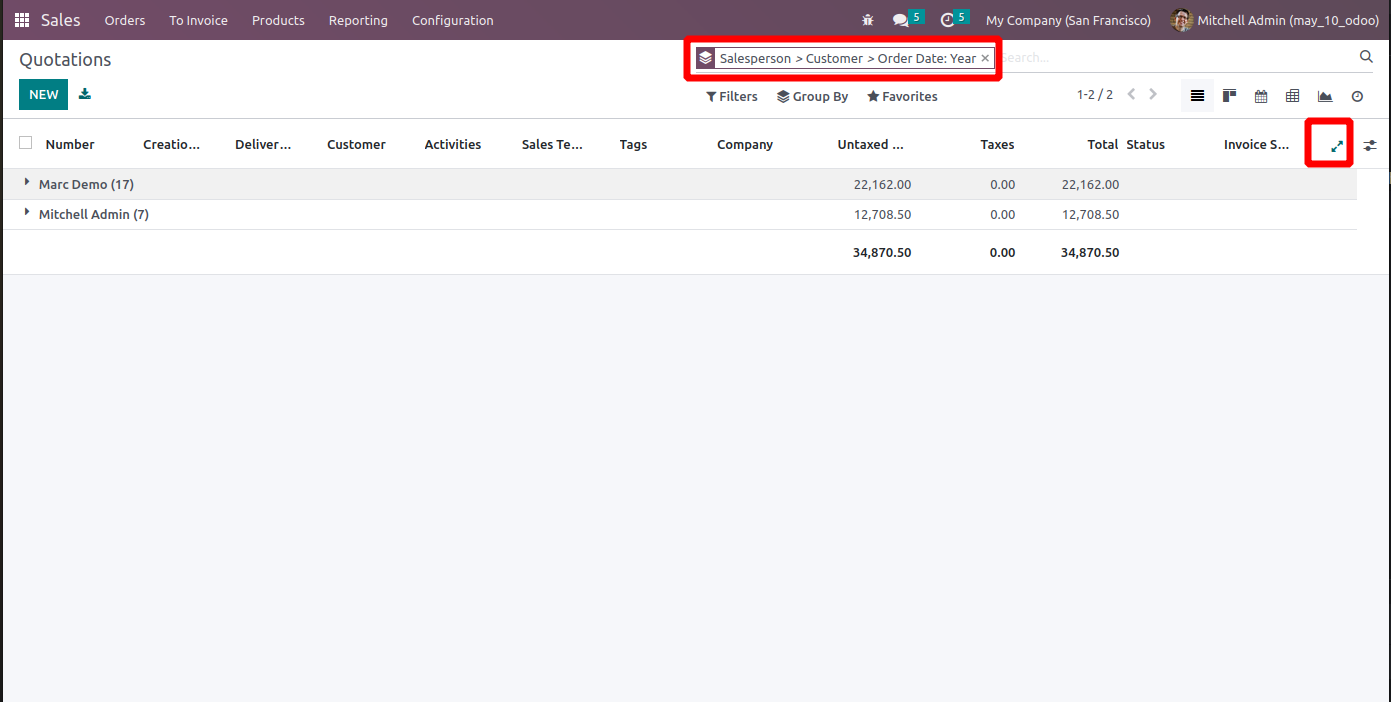The width and height of the screenshot is (1391, 702).
Task: Open the Reporting menu
Action: pos(358,20)
